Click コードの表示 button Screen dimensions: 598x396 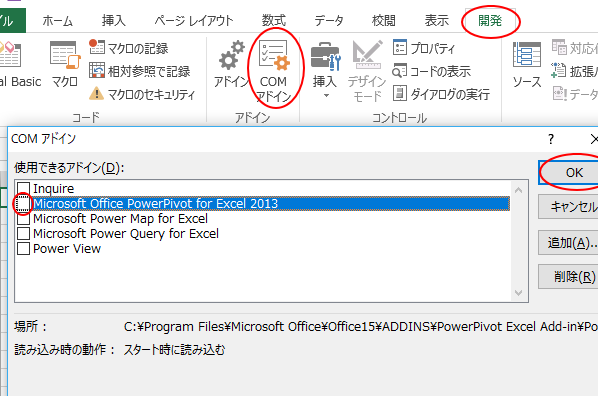pos(432,71)
